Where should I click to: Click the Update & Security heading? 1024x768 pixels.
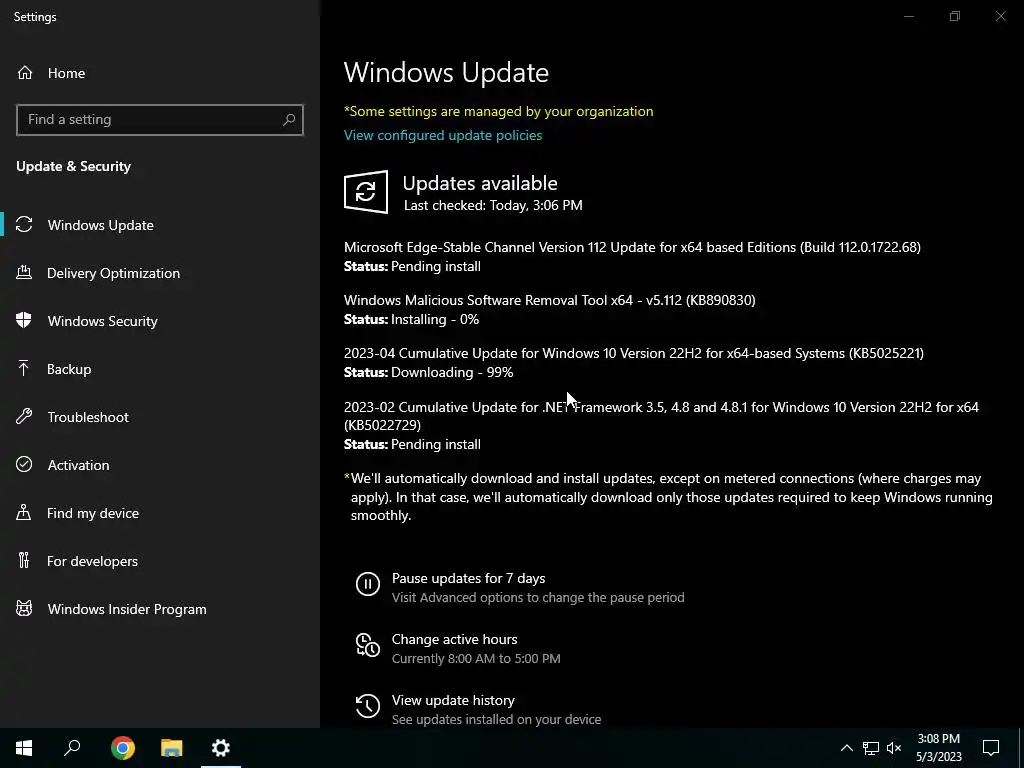(73, 167)
